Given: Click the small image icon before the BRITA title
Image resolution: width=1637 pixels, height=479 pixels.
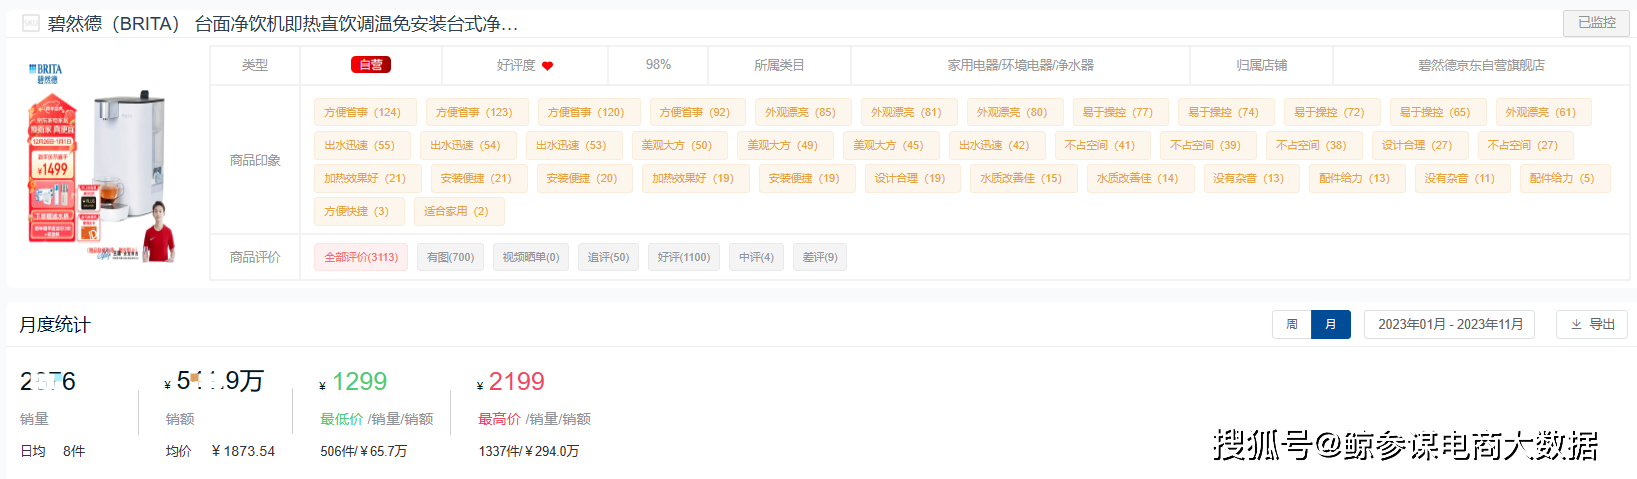Looking at the screenshot, I should point(30,23).
